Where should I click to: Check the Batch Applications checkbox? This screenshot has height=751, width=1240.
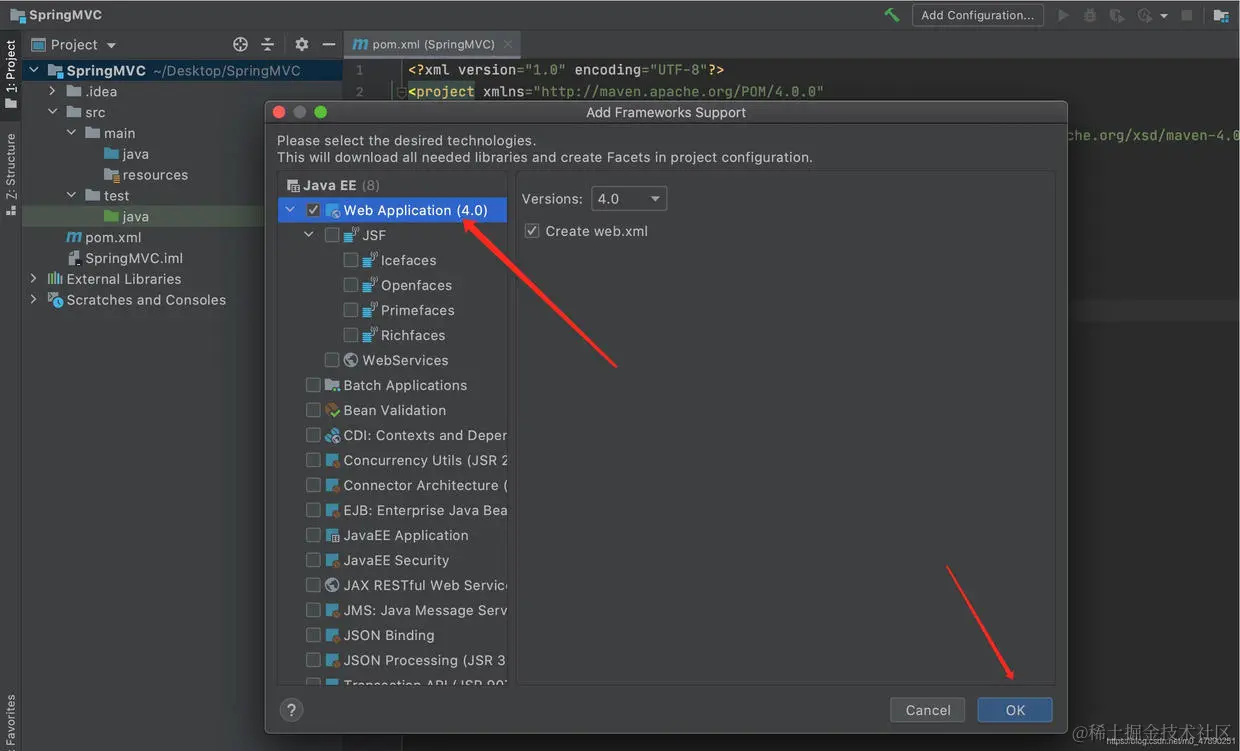(x=313, y=385)
